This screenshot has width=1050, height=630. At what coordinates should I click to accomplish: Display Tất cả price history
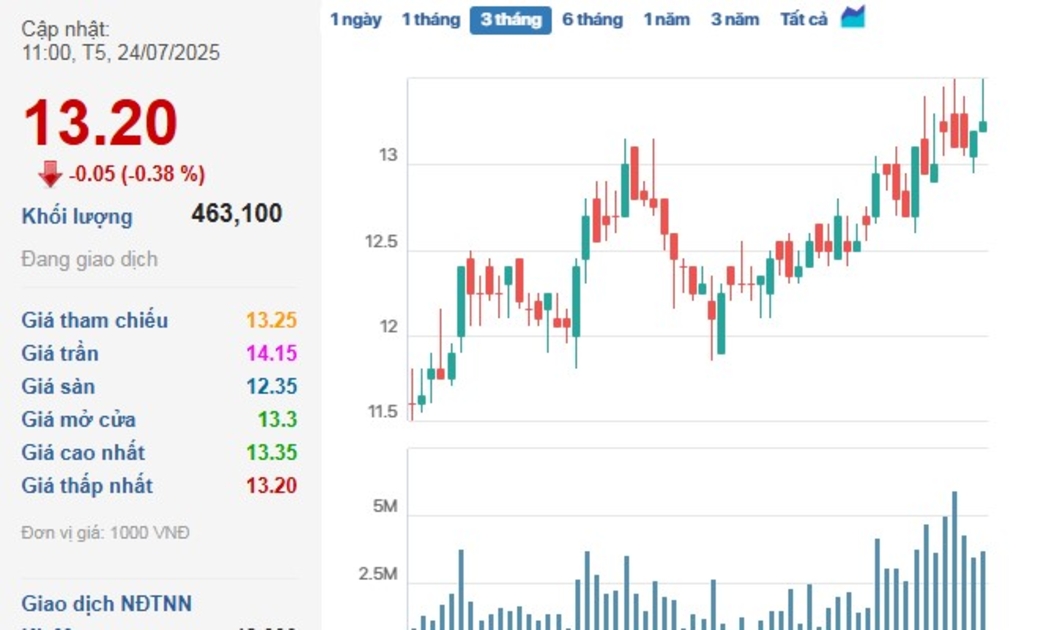[804, 19]
